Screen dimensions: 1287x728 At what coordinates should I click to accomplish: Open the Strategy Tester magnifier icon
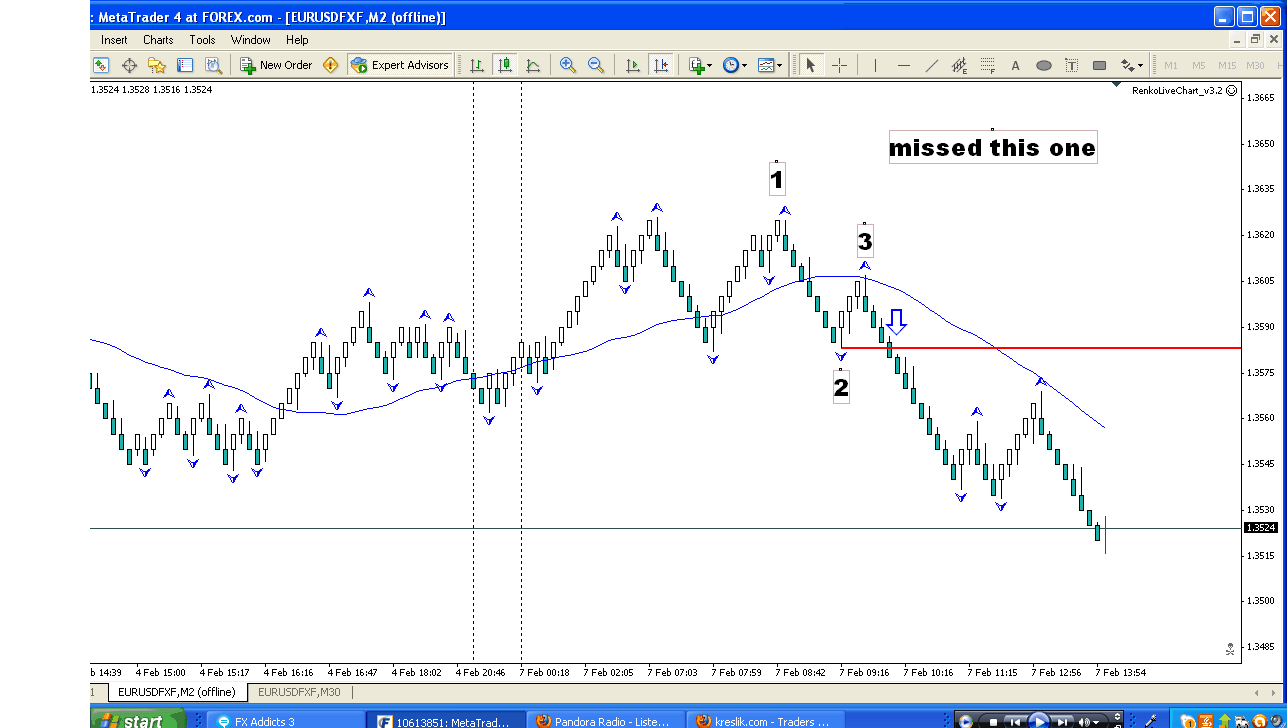[x=213, y=65]
